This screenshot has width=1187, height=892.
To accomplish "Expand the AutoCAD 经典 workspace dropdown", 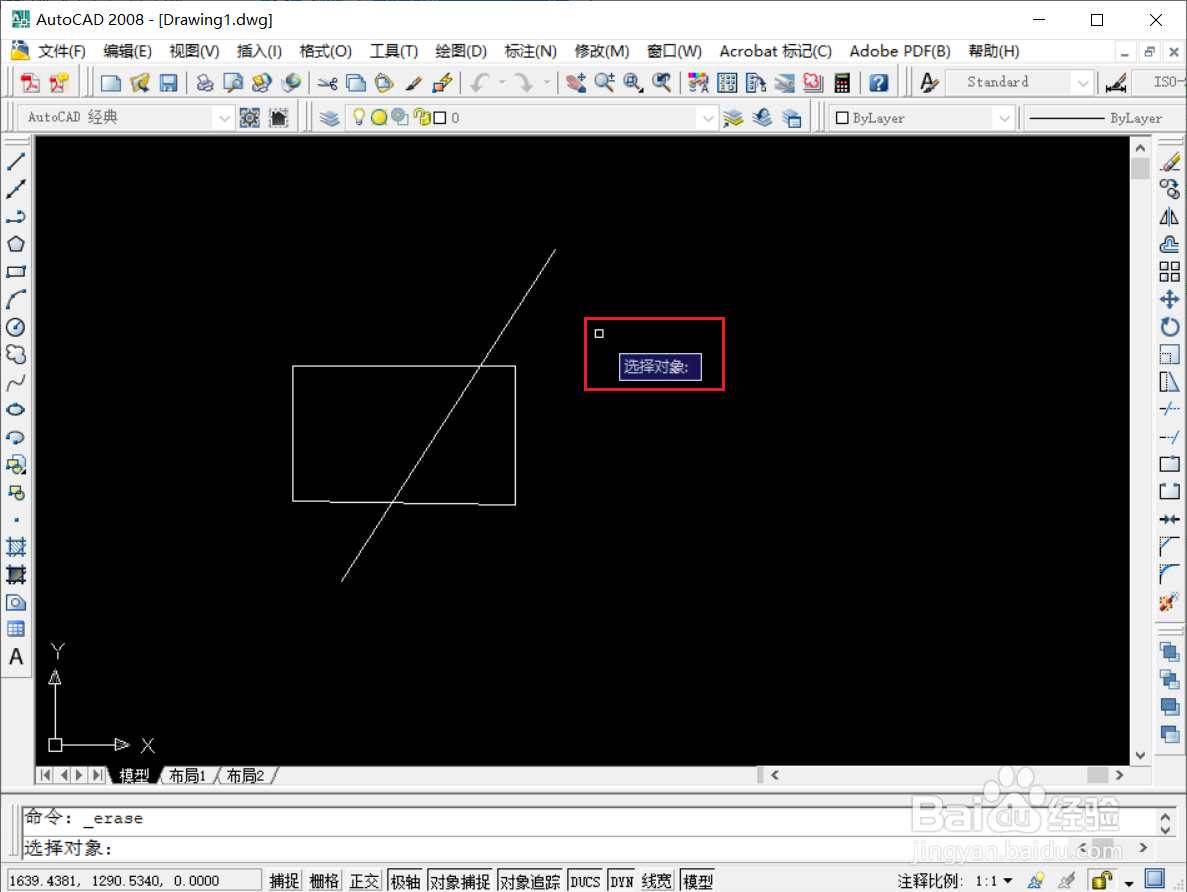I will (223, 118).
